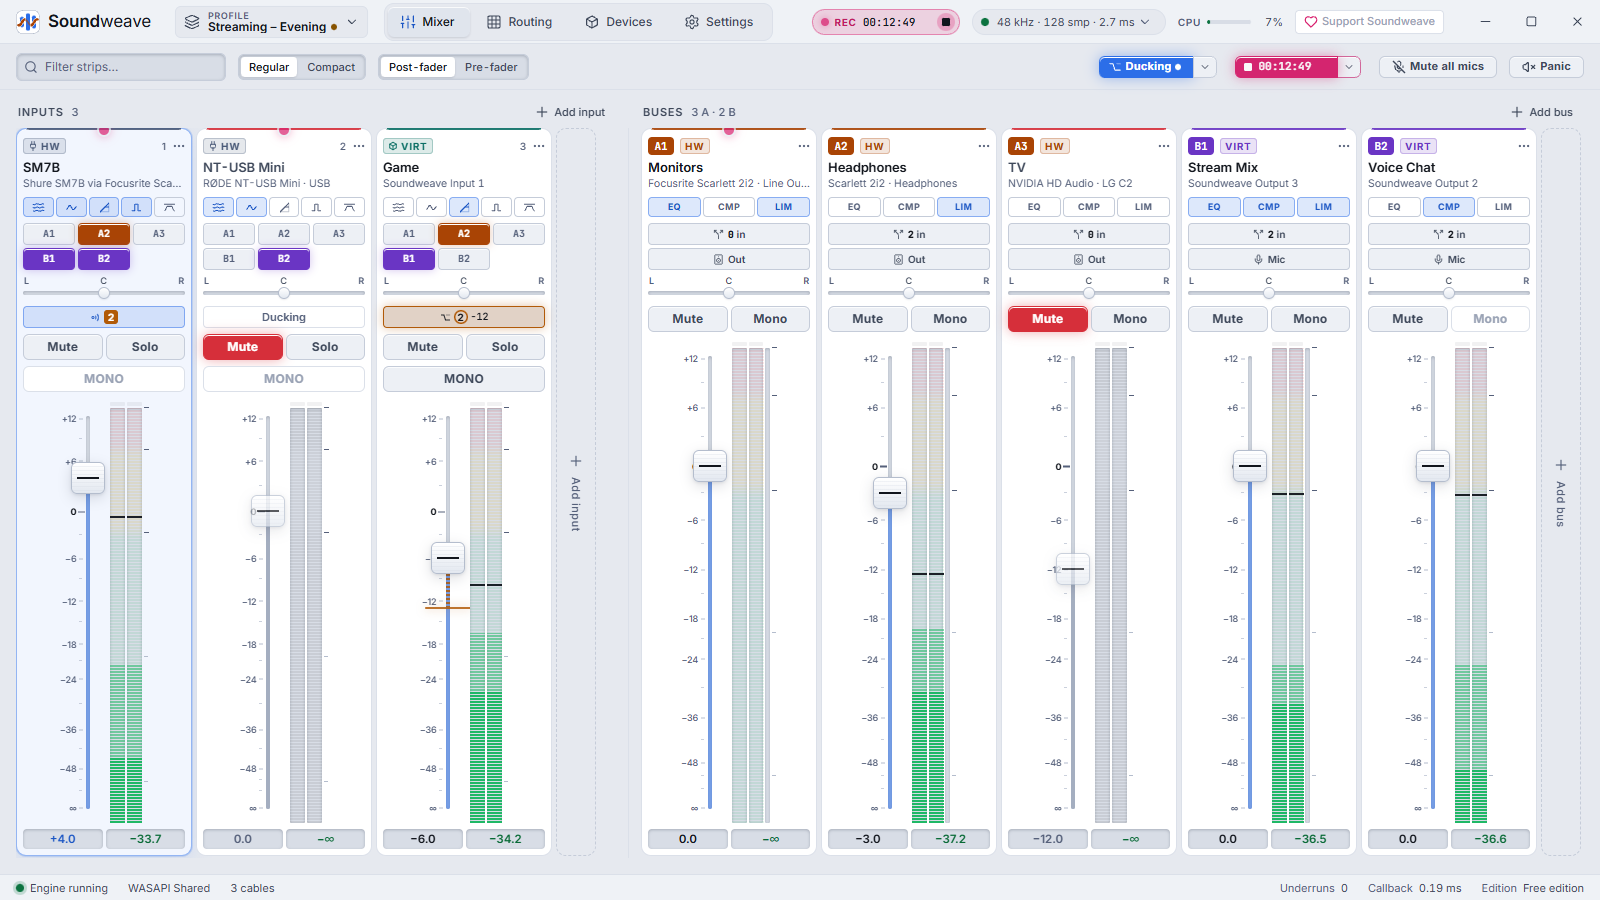The width and height of the screenshot is (1600, 900).
Task: Toggle the flat-top limiter icon on SM7B strip
Action: [x=169, y=207]
